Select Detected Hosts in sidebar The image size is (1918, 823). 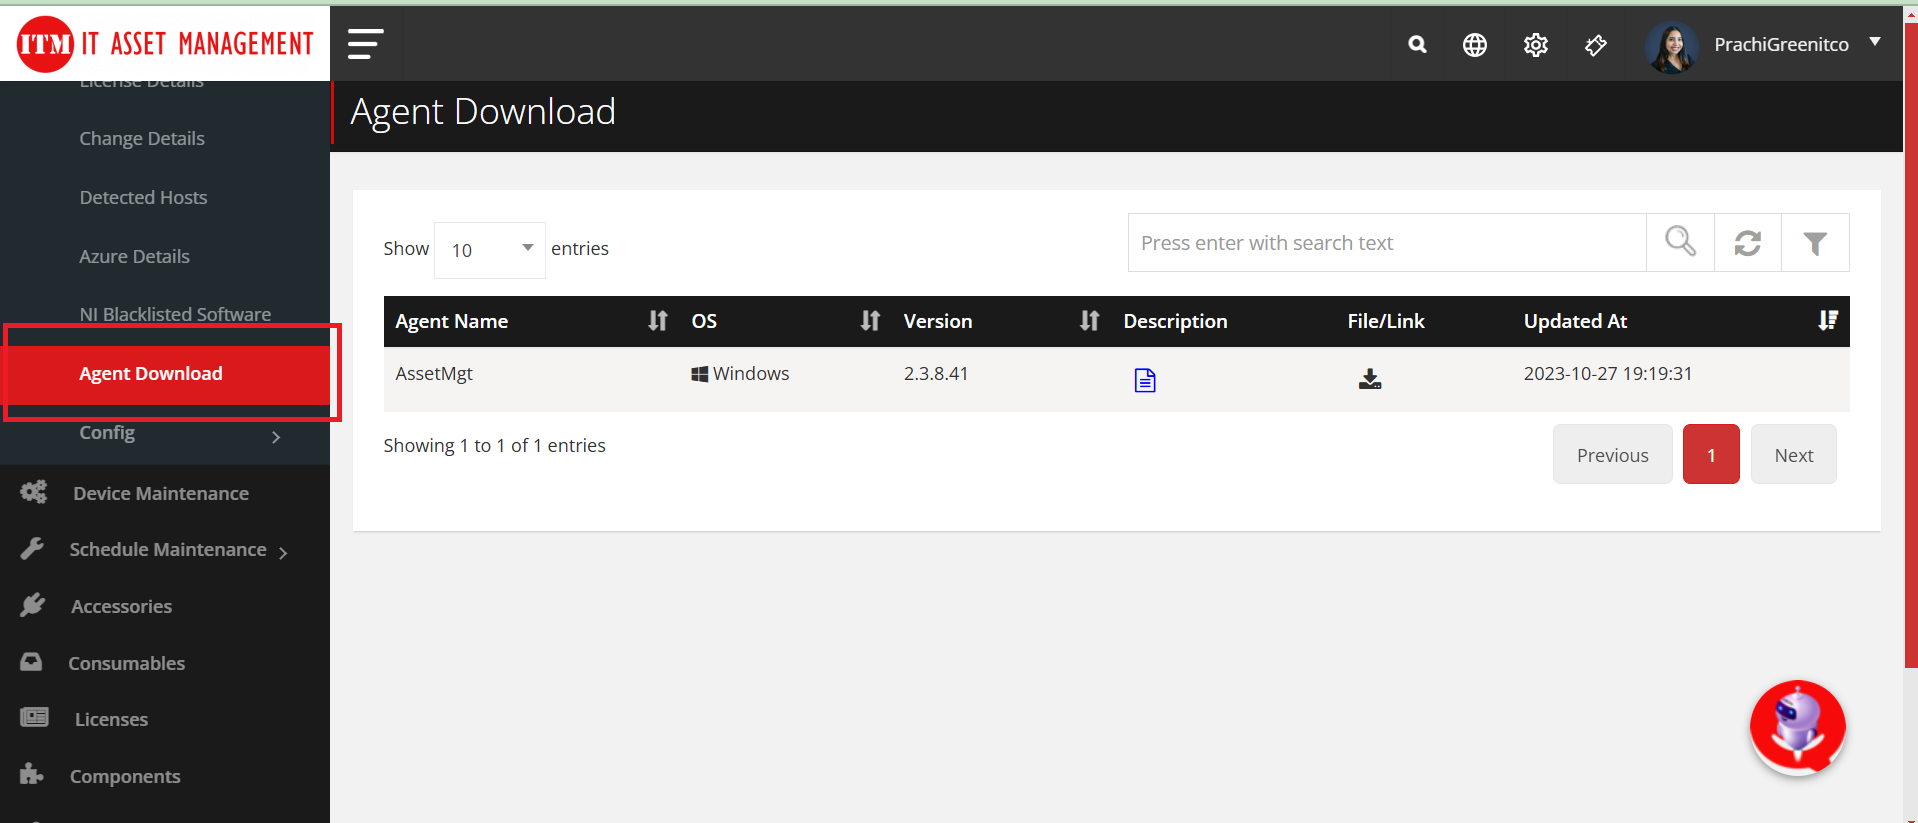pyautogui.click(x=143, y=198)
